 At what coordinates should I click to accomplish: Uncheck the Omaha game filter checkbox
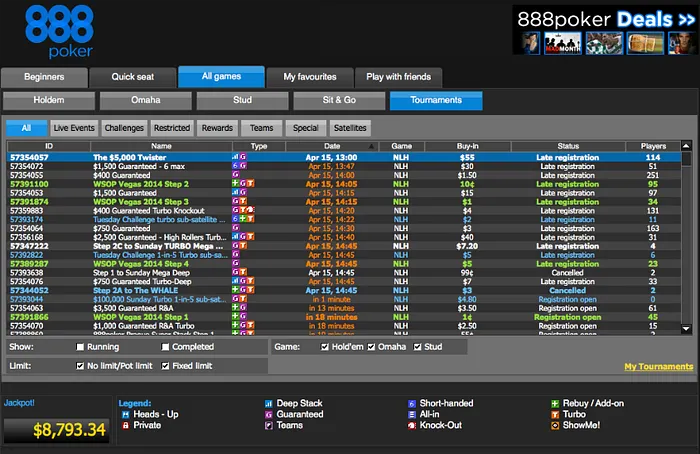(371, 347)
